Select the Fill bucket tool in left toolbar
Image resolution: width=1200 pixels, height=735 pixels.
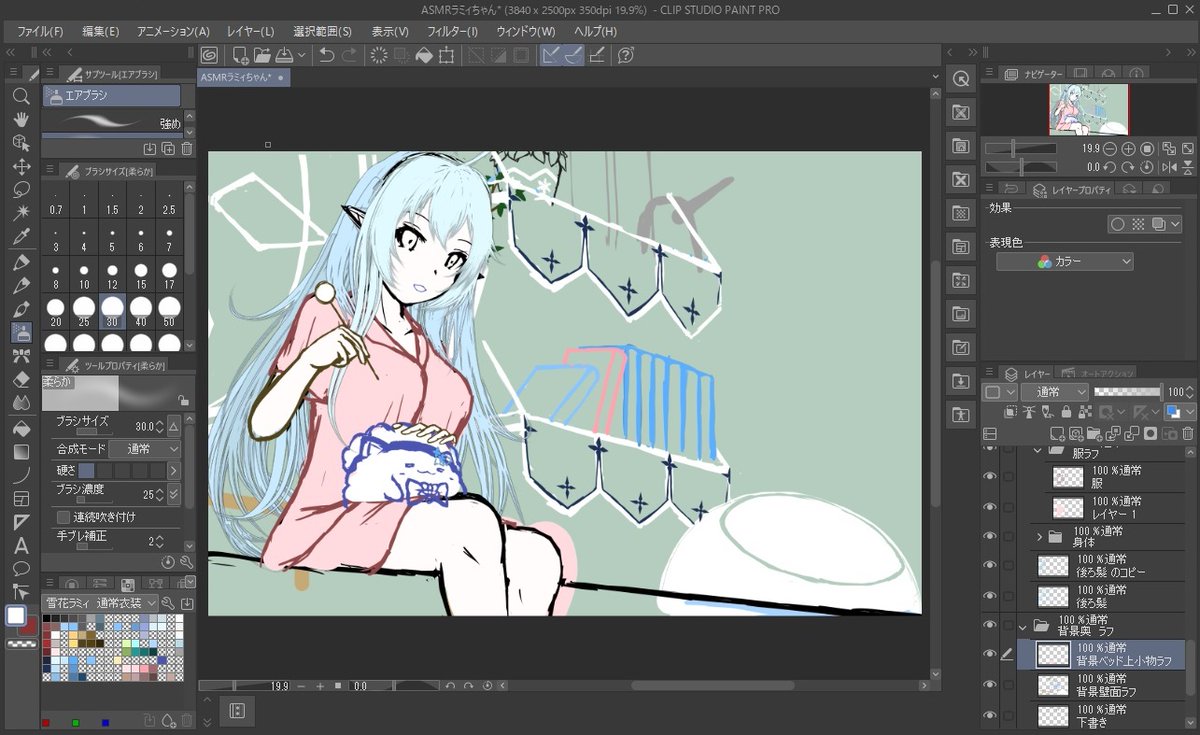(x=20, y=428)
